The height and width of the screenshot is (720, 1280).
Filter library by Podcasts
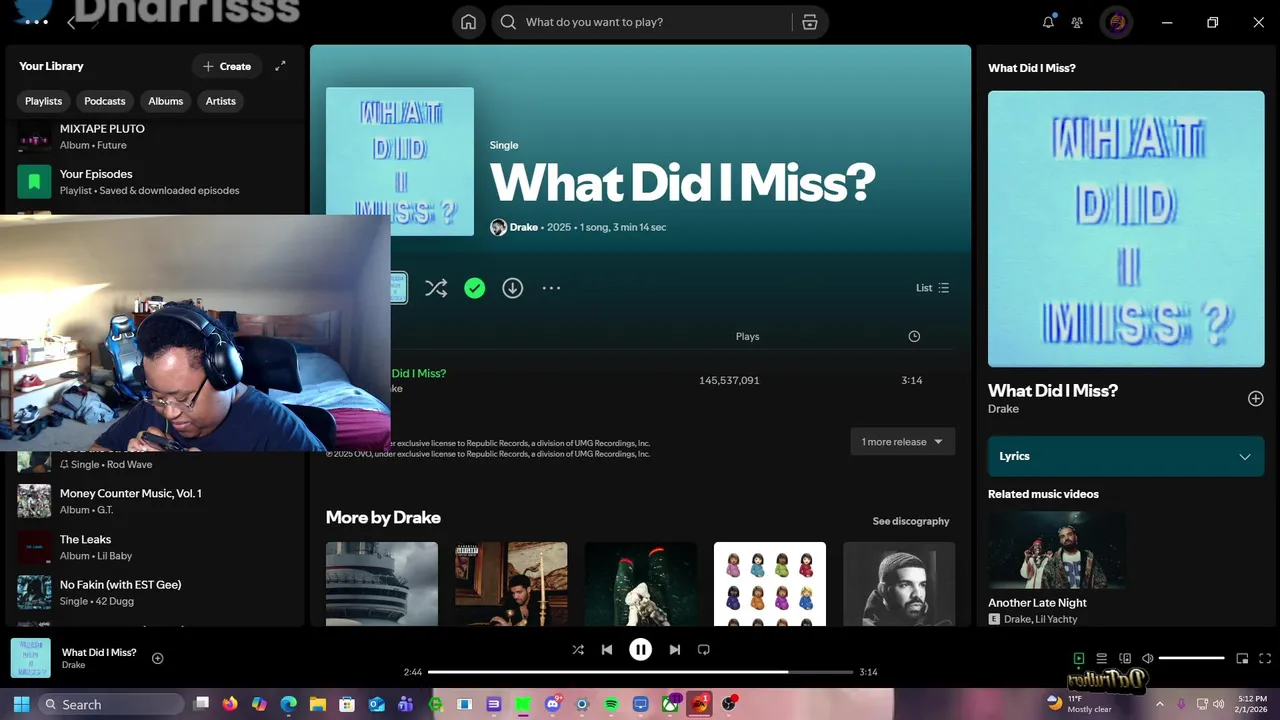pyautogui.click(x=105, y=101)
